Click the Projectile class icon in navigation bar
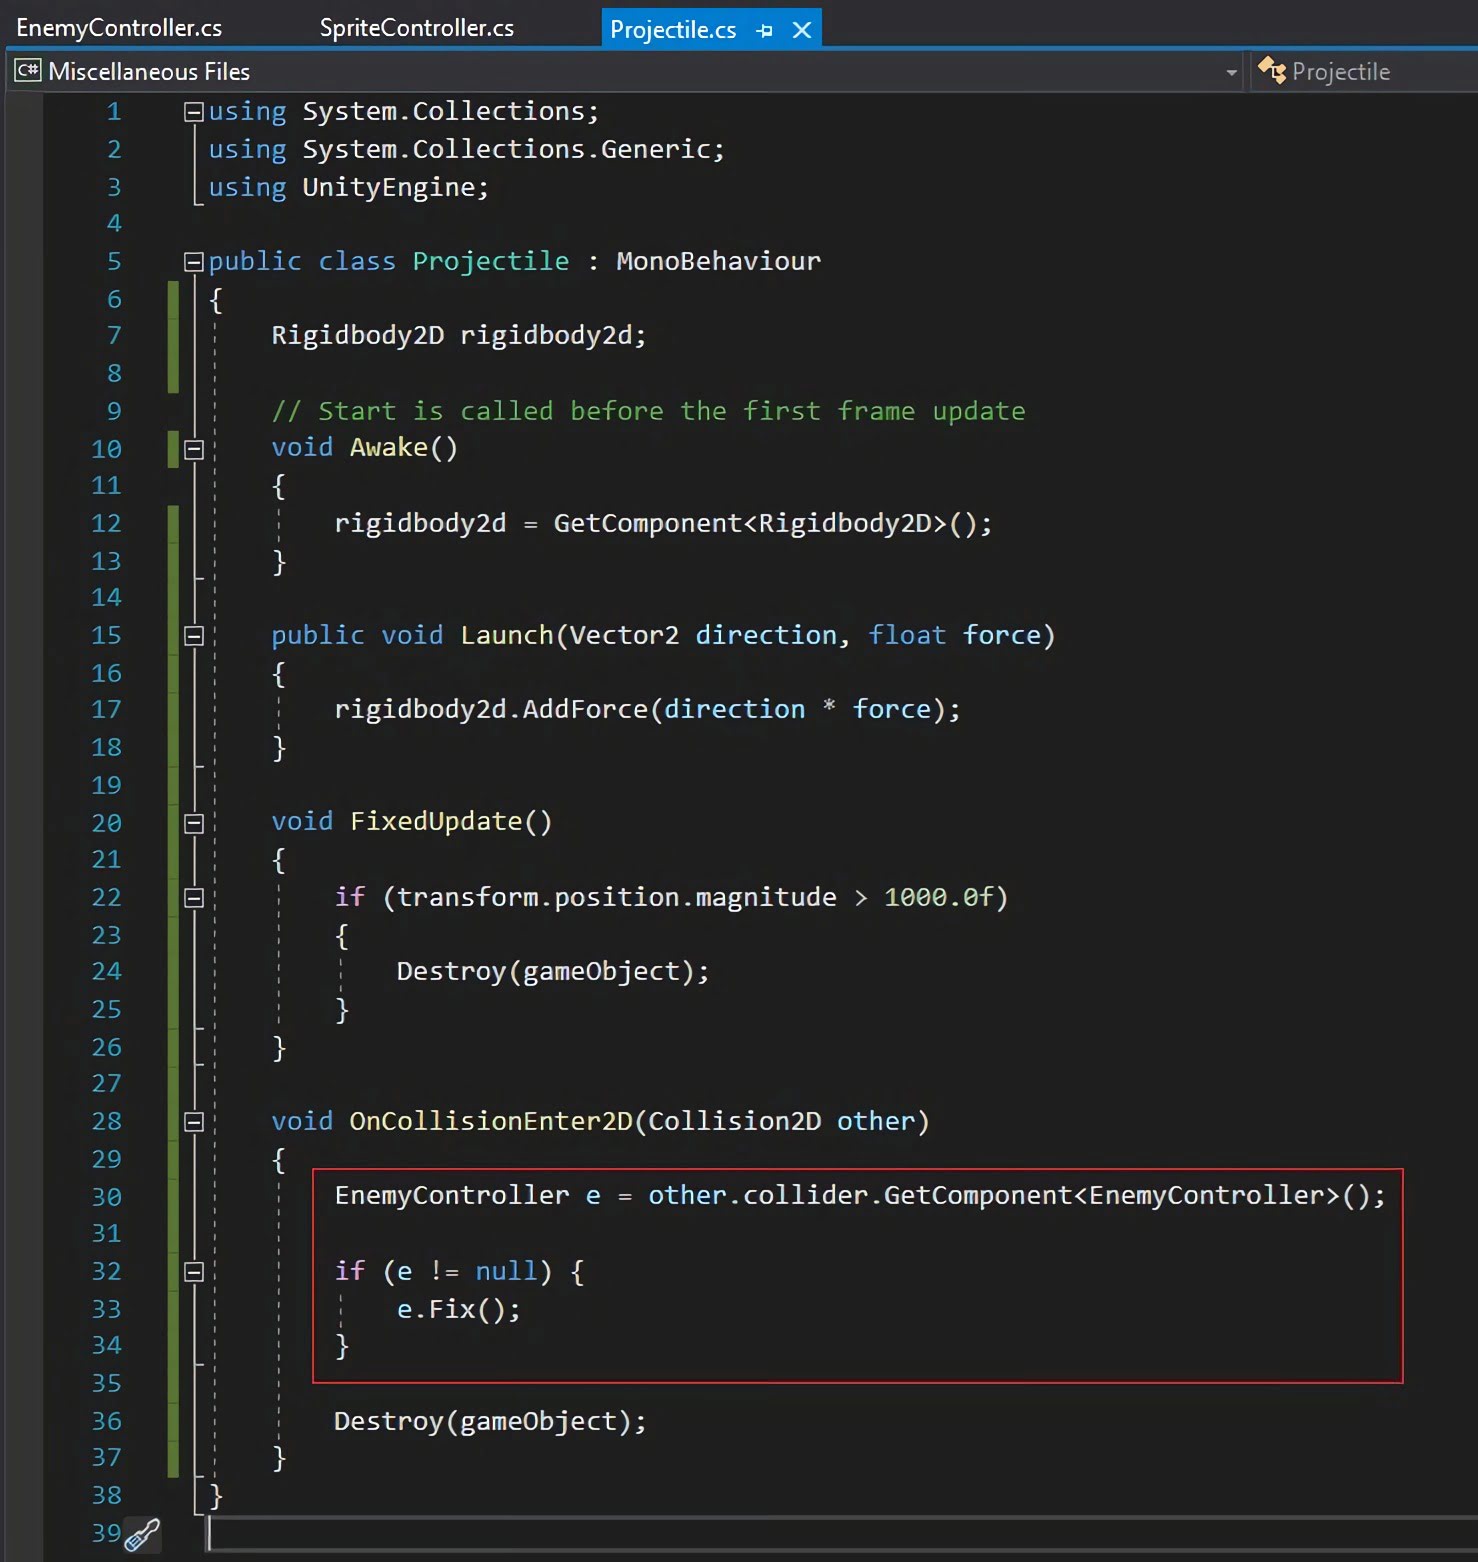1478x1562 pixels. click(1271, 70)
